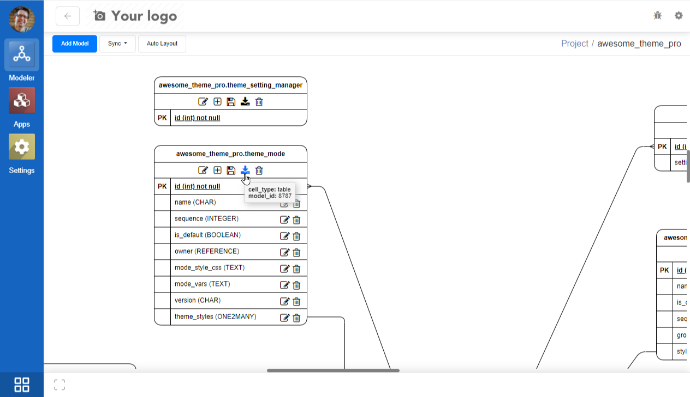The width and height of the screenshot is (690, 397).
Task: Edit the theme_styles (ONE2MANY) field
Action: 285,318
